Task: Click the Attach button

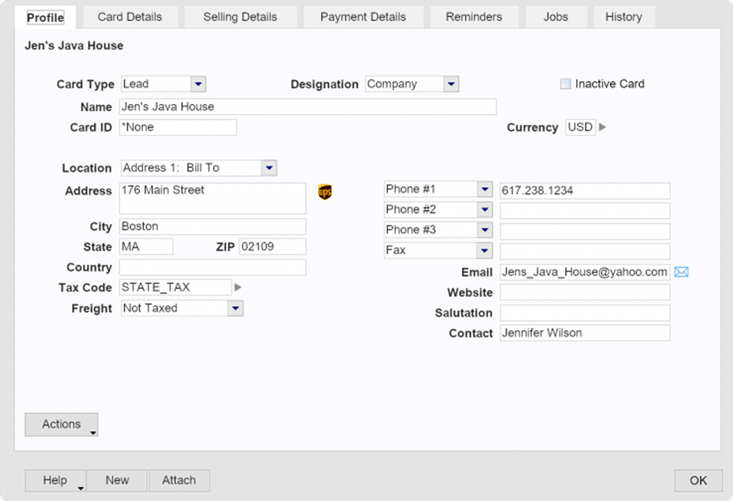Action: (x=180, y=480)
